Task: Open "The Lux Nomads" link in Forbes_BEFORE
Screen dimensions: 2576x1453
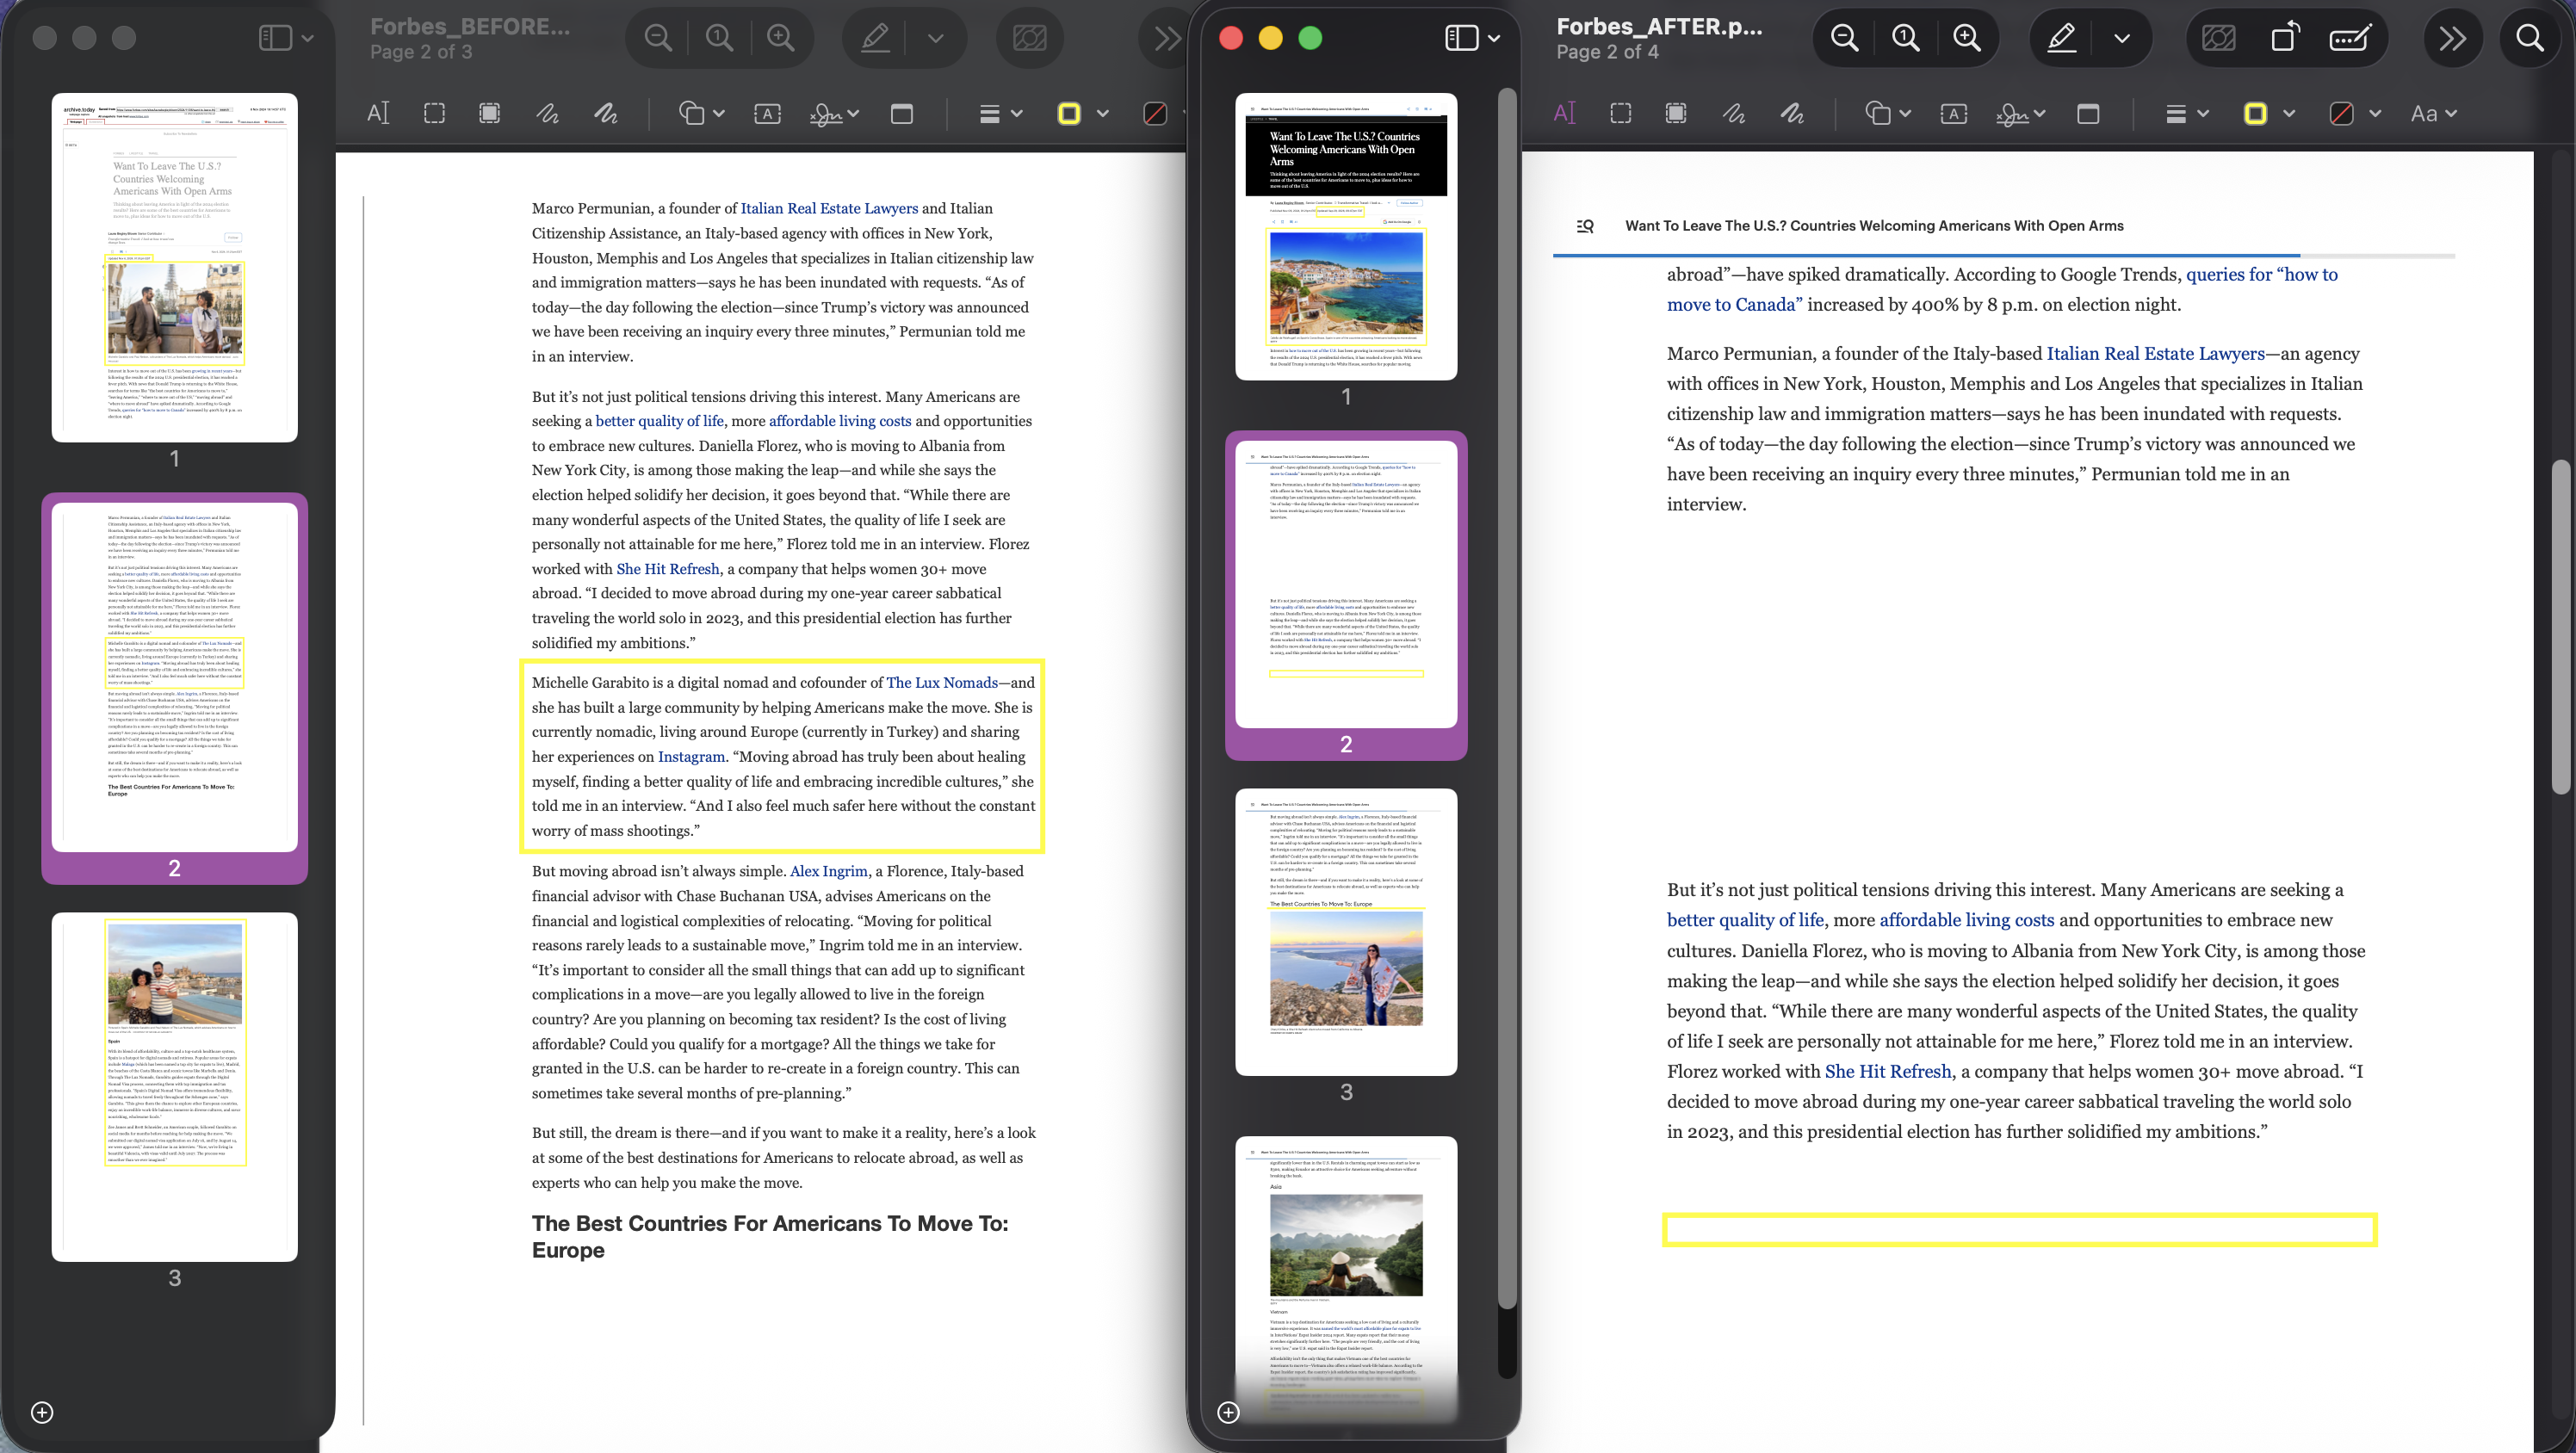Action: pos(942,682)
